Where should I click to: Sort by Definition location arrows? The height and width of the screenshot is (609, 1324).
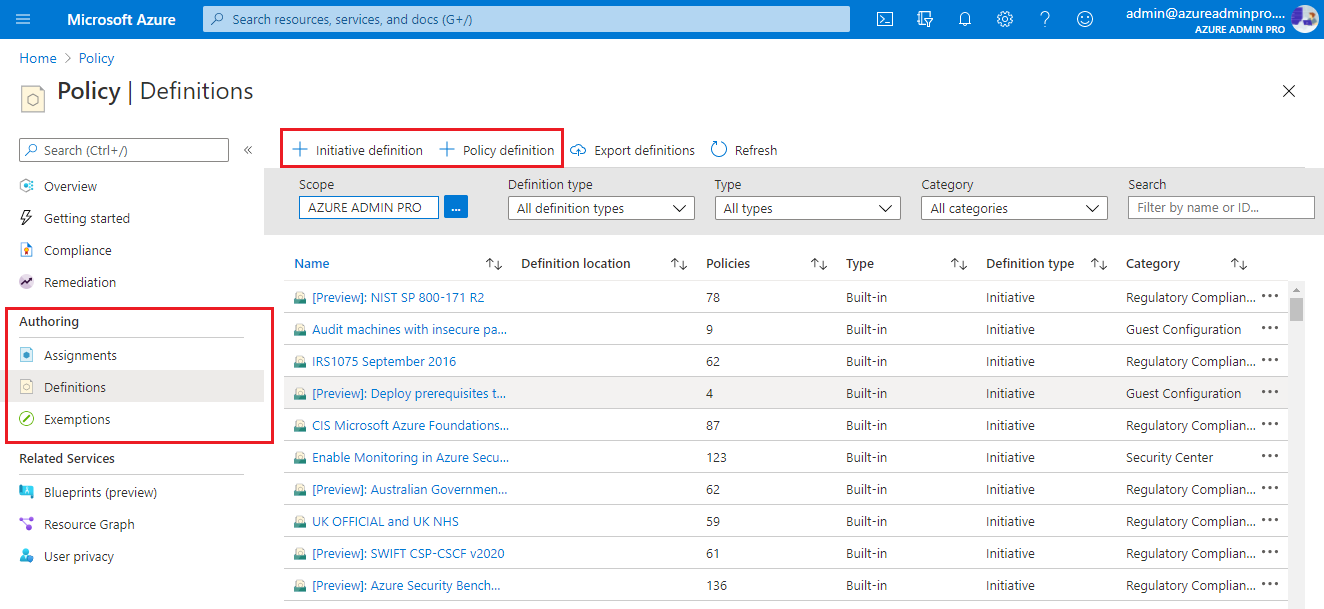679,264
